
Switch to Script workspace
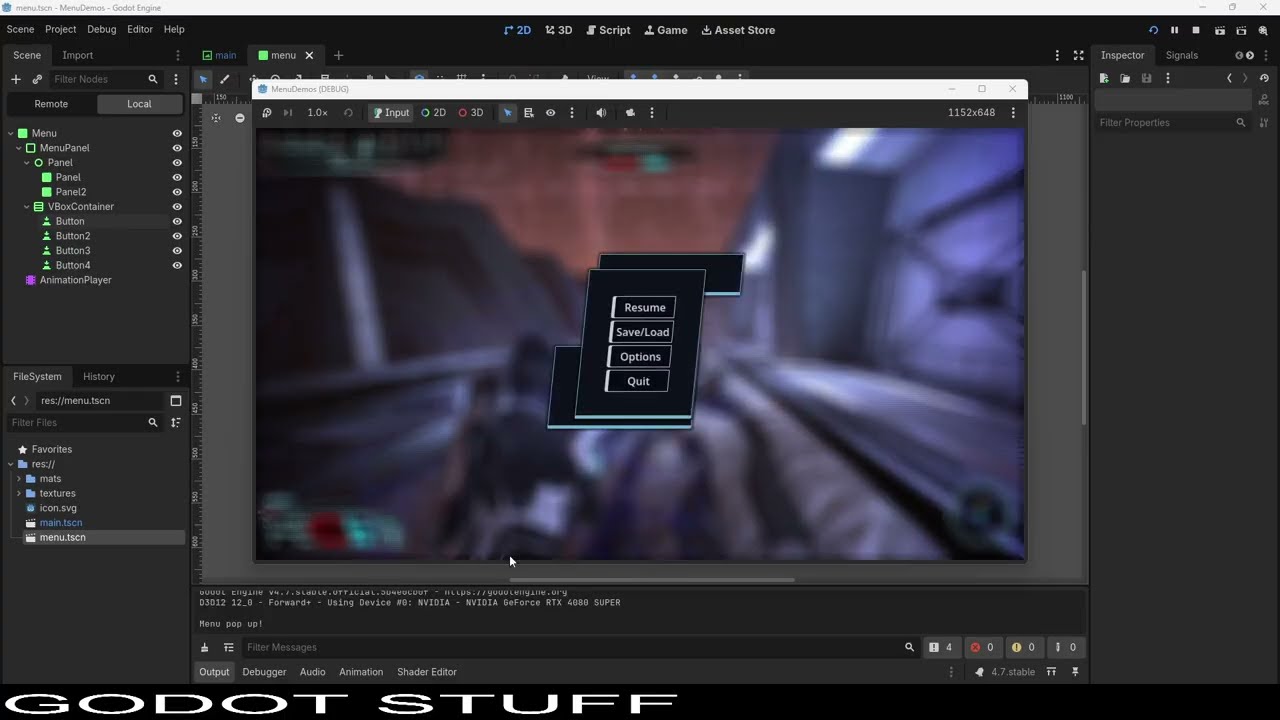point(608,30)
